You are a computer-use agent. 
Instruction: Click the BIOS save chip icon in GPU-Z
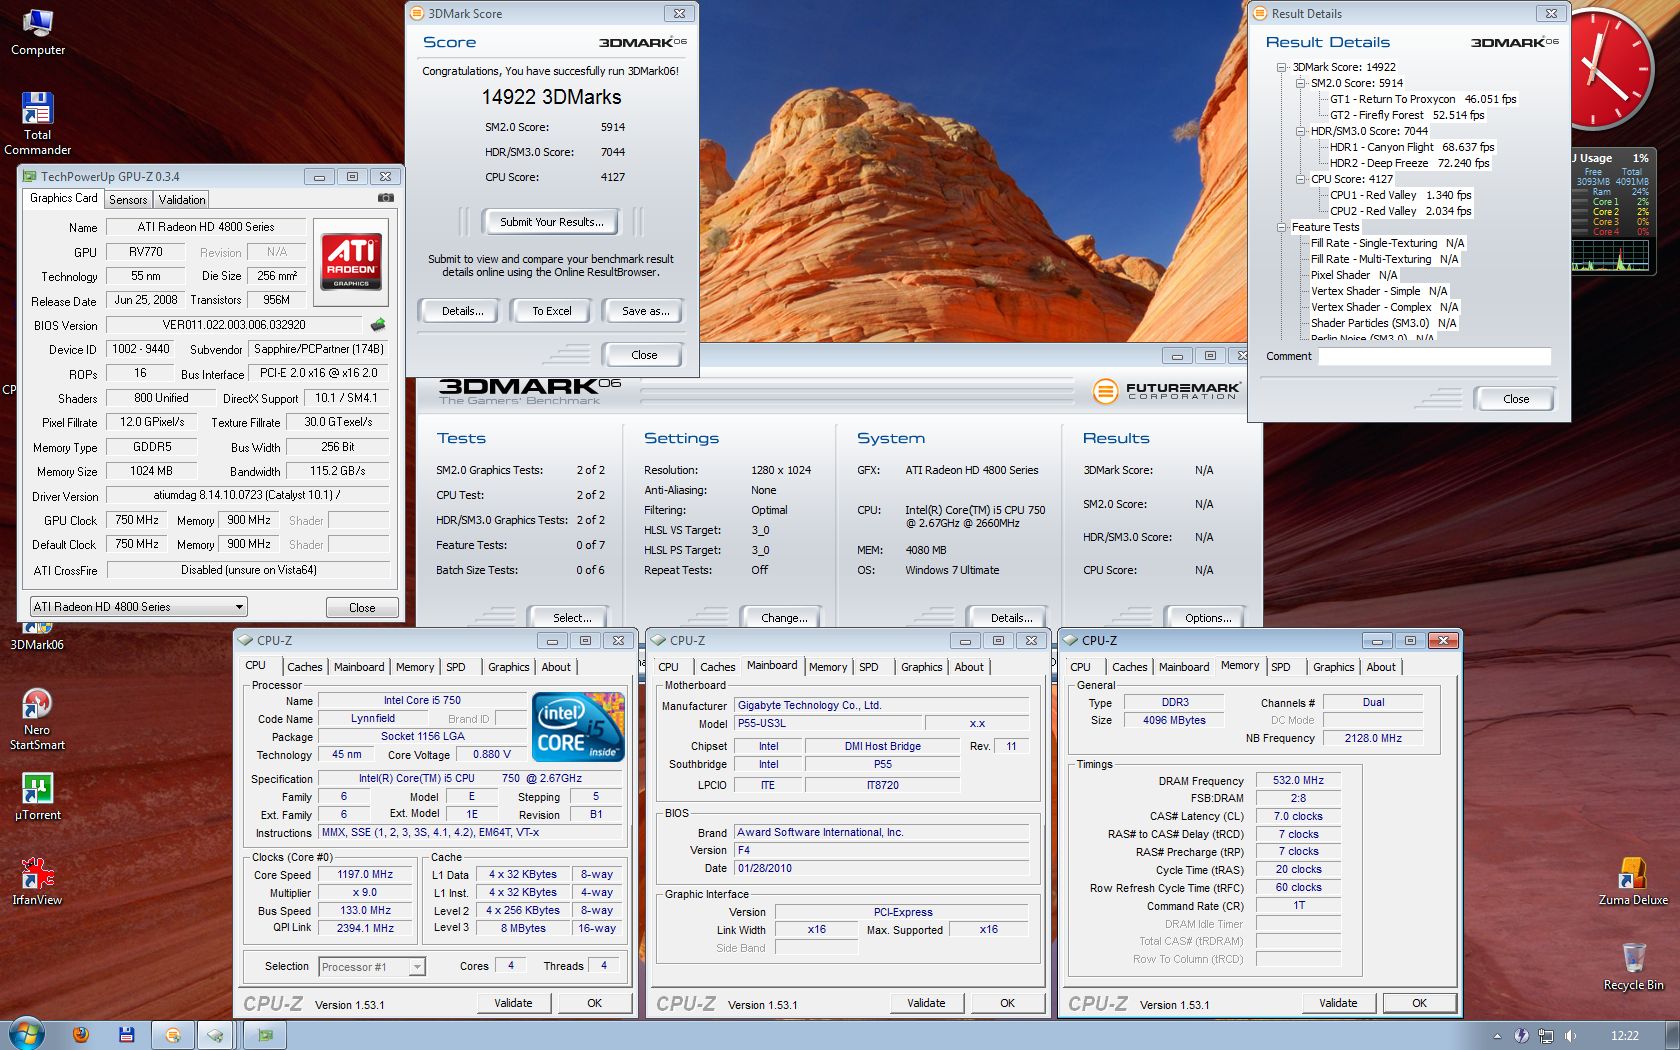(x=378, y=325)
